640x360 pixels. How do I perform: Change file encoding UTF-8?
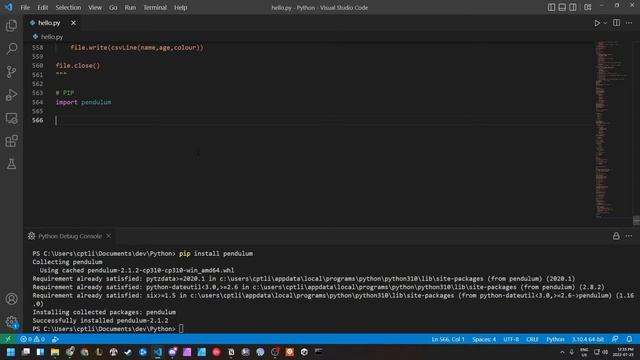click(x=511, y=339)
